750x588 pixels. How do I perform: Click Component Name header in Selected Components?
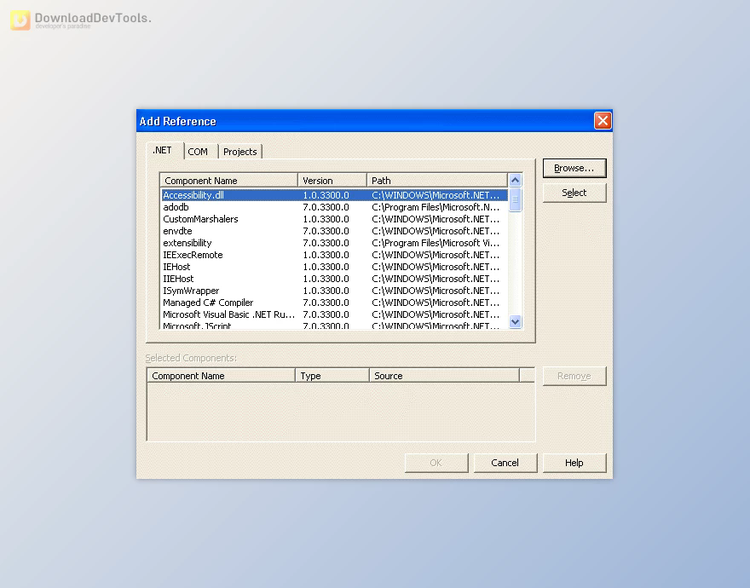221,376
